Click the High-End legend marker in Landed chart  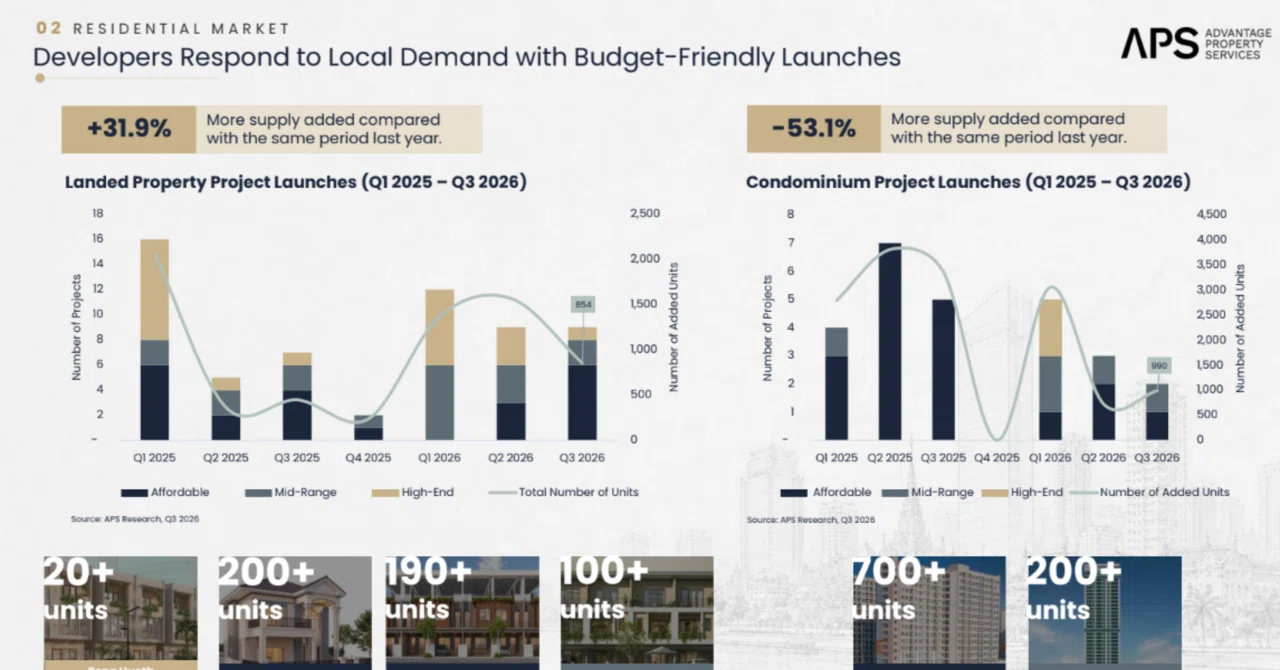point(385,493)
